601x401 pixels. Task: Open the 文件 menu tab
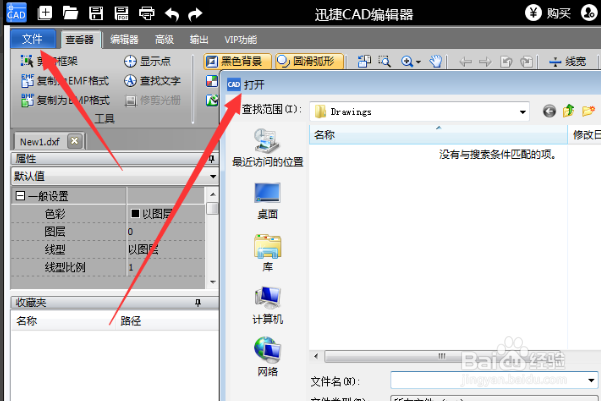pos(33,39)
